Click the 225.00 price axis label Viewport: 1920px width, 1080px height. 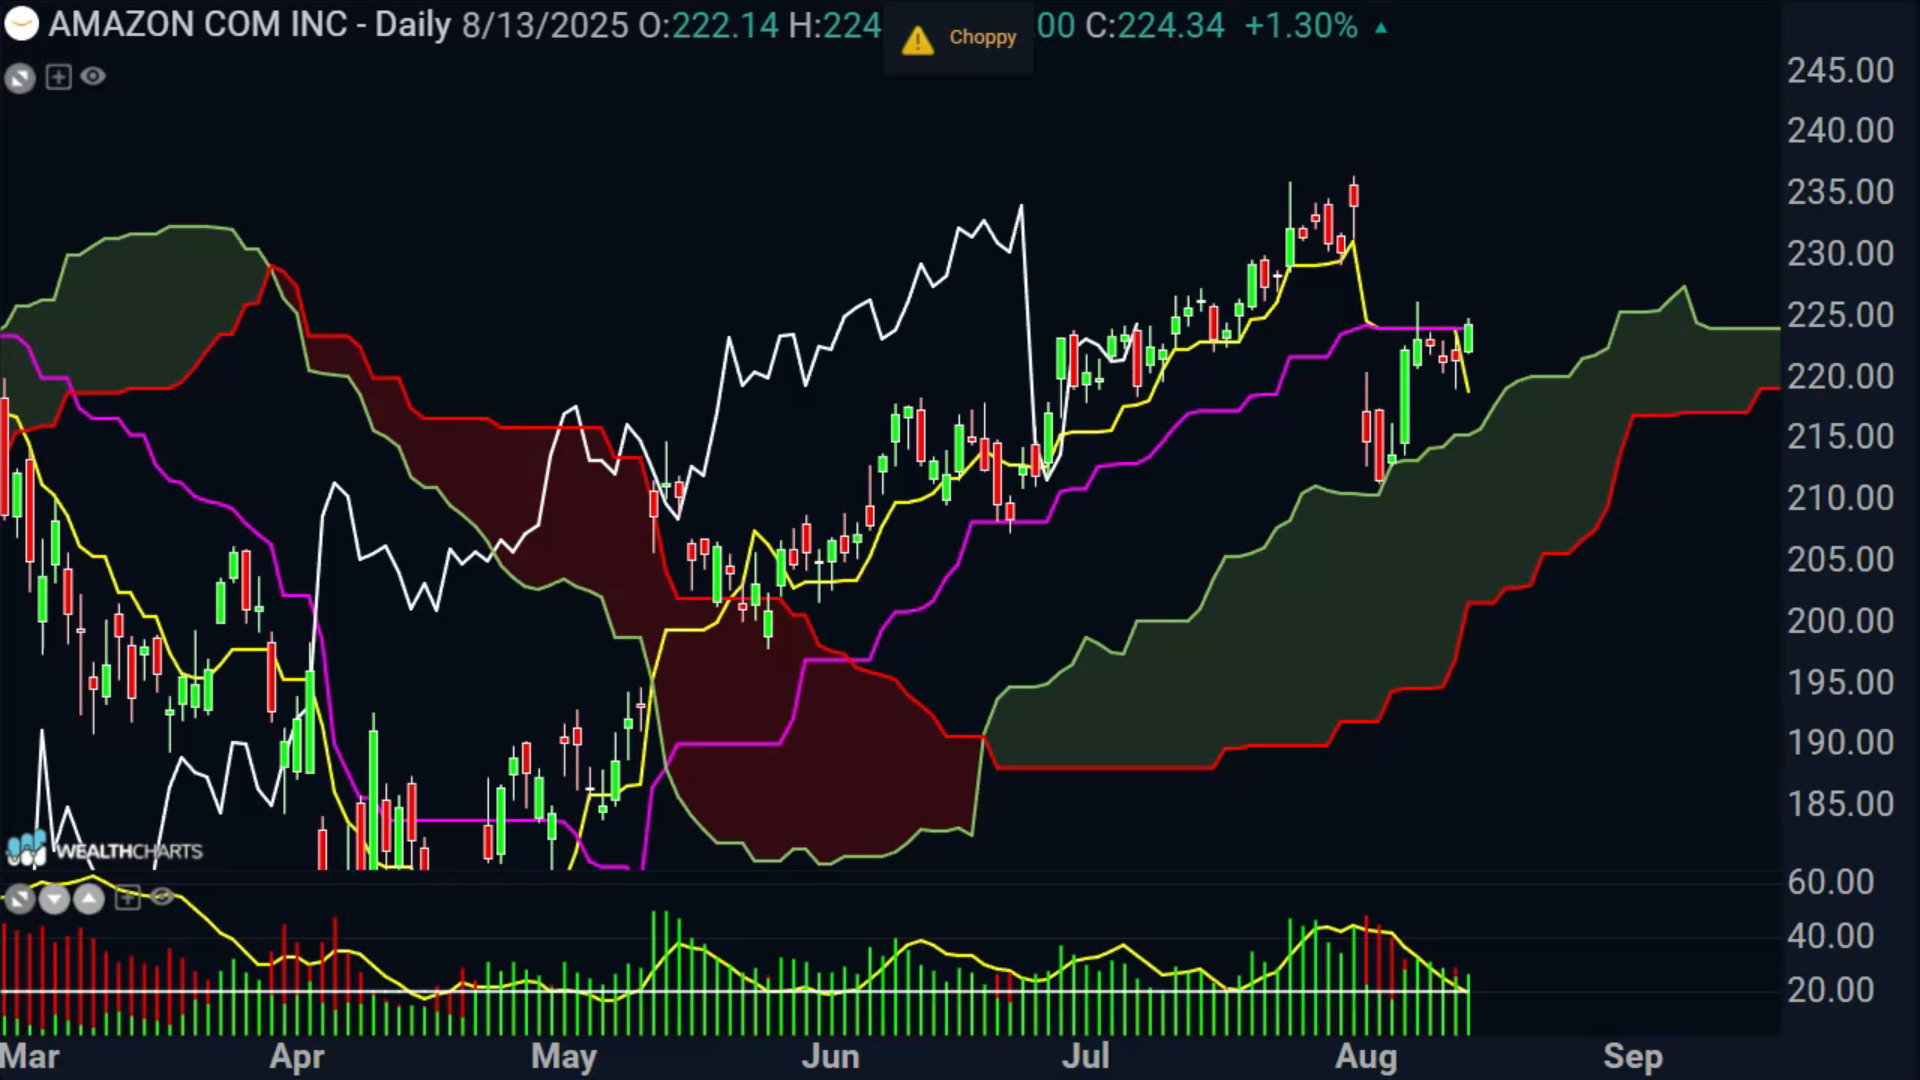coord(1840,315)
